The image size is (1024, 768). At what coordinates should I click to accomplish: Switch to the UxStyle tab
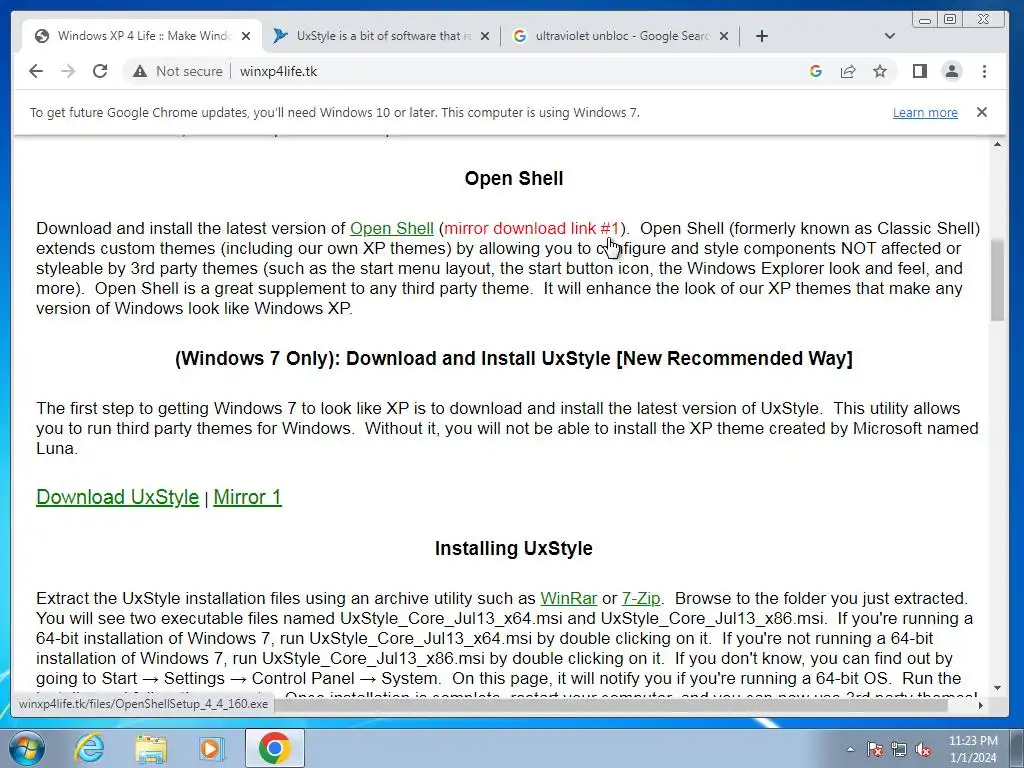(381, 36)
